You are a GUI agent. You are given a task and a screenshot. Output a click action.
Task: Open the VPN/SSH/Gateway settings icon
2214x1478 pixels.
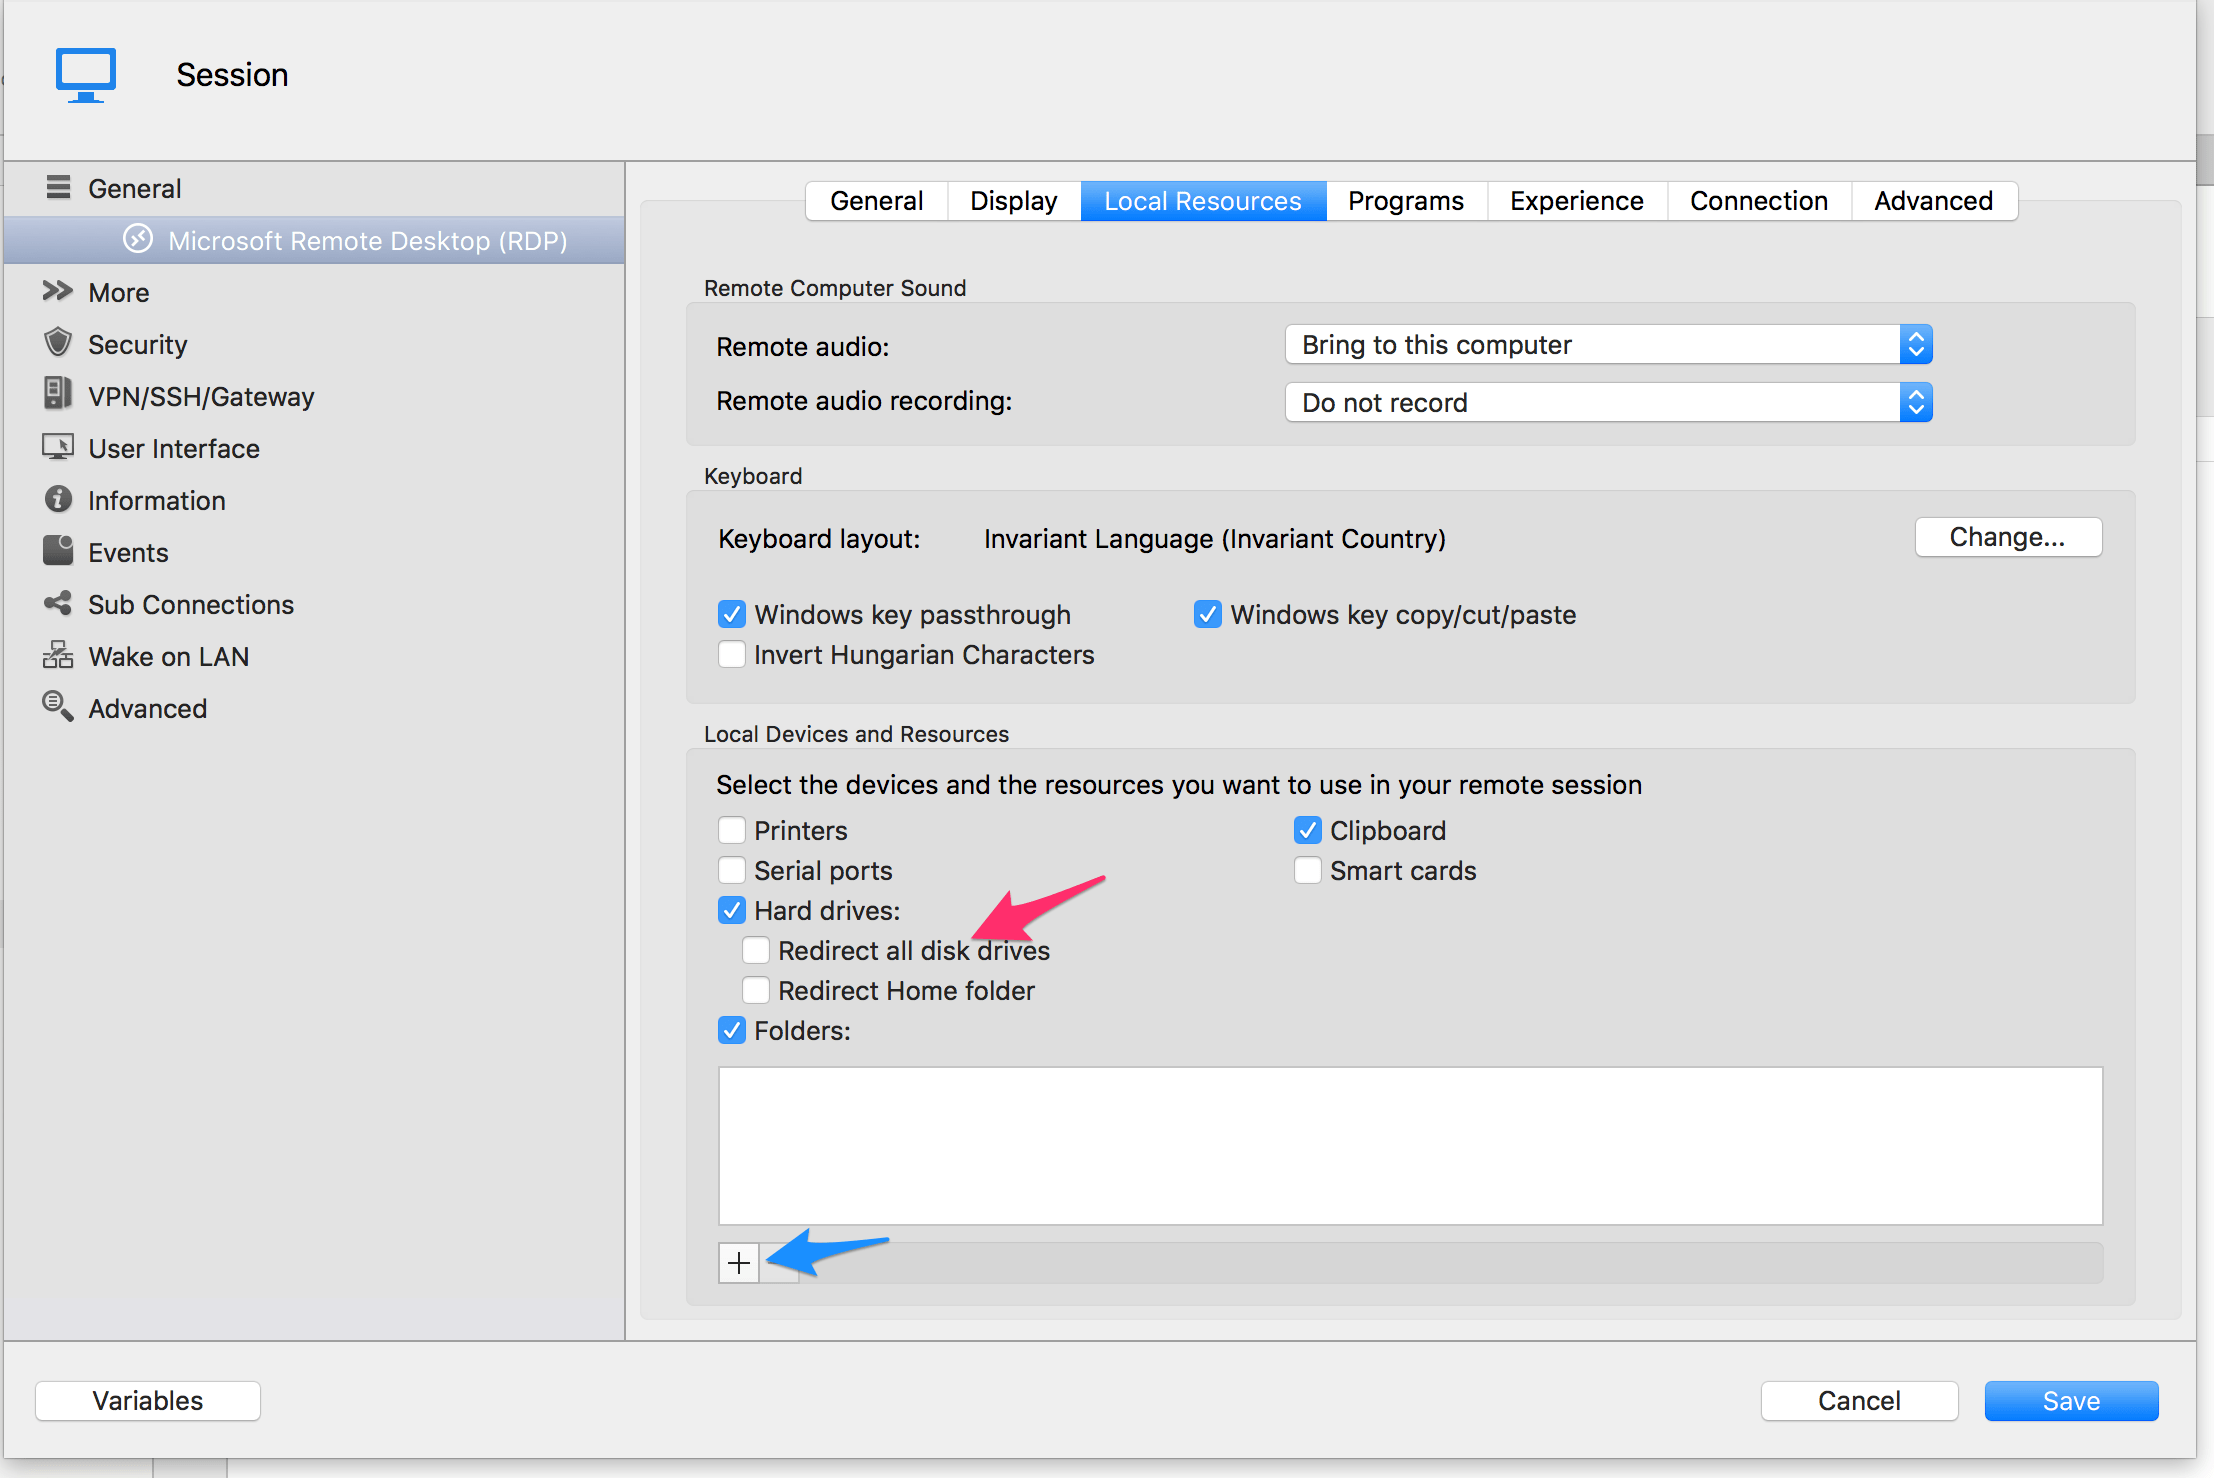(x=58, y=395)
